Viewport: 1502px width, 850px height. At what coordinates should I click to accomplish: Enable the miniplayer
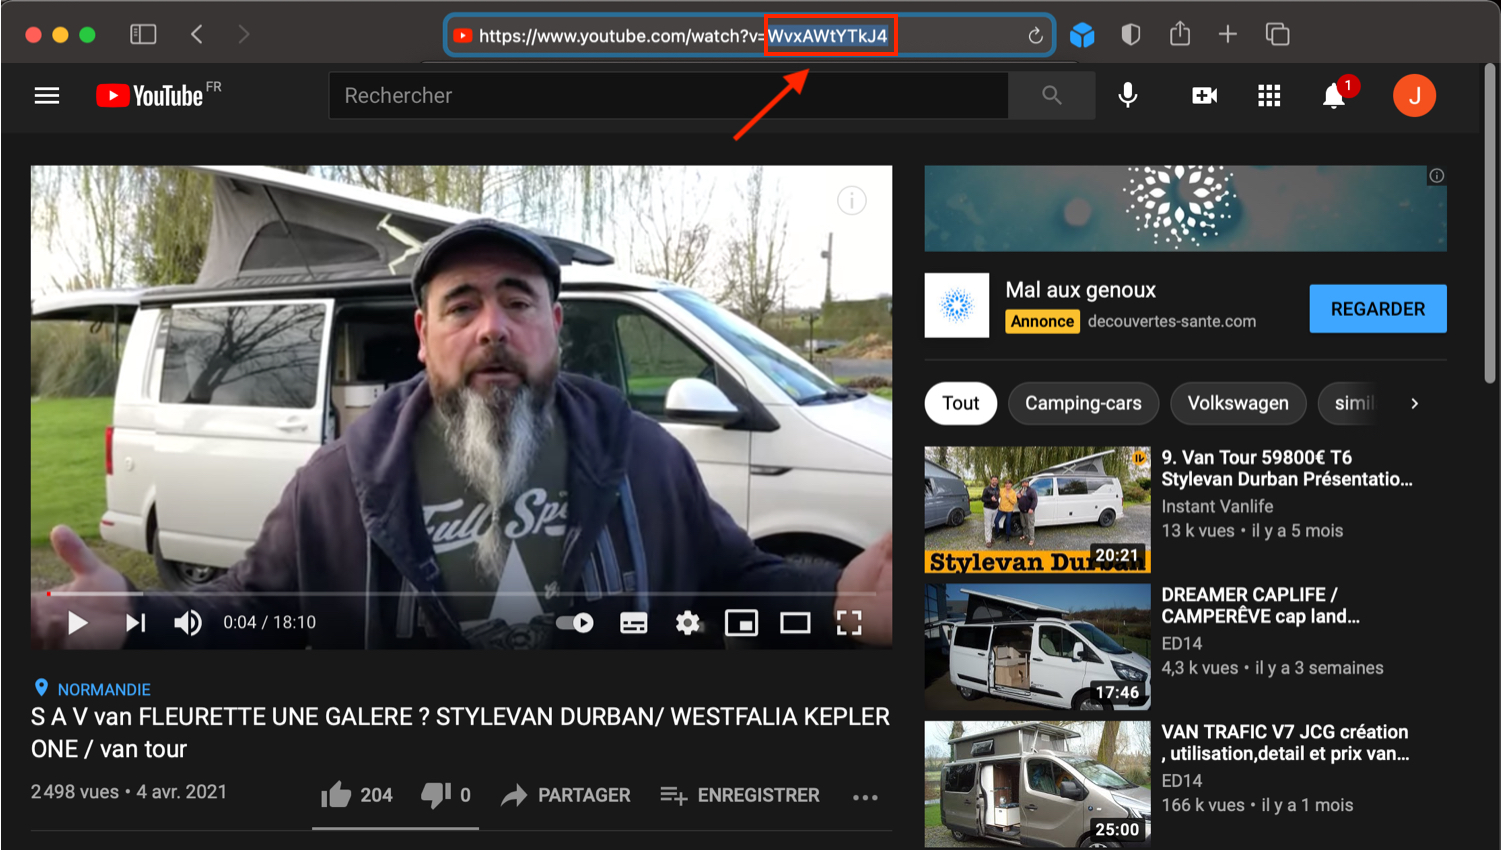pyautogui.click(x=741, y=623)
